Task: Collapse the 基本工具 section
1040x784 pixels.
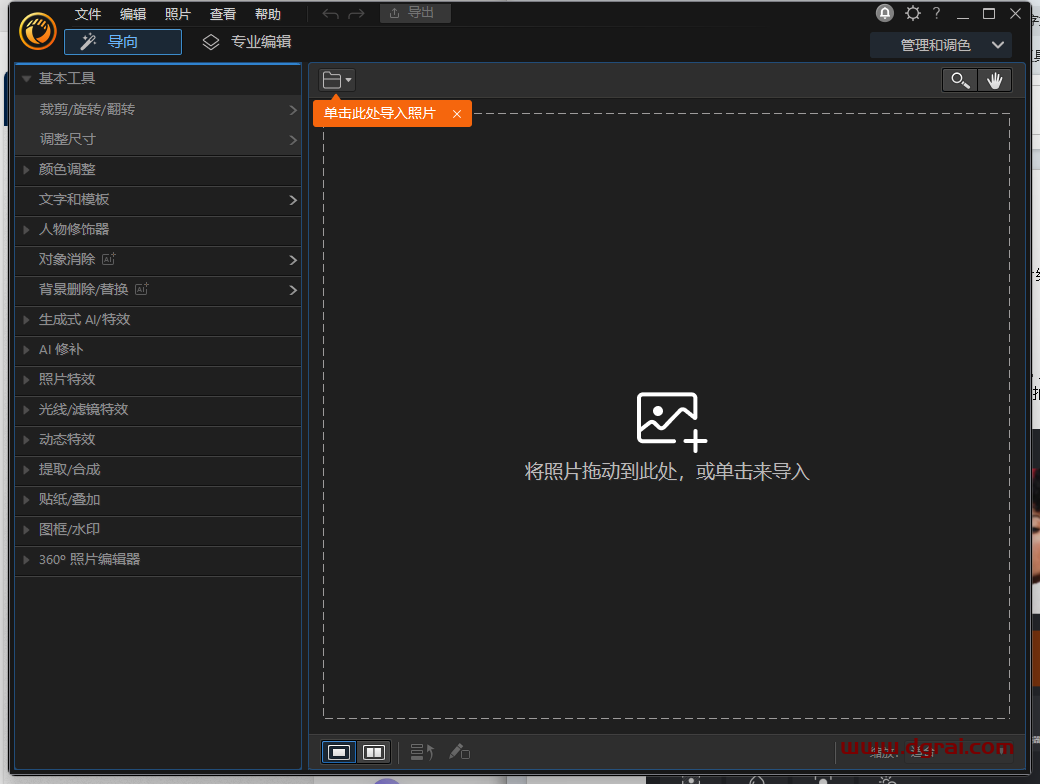Action: [28, 78]
